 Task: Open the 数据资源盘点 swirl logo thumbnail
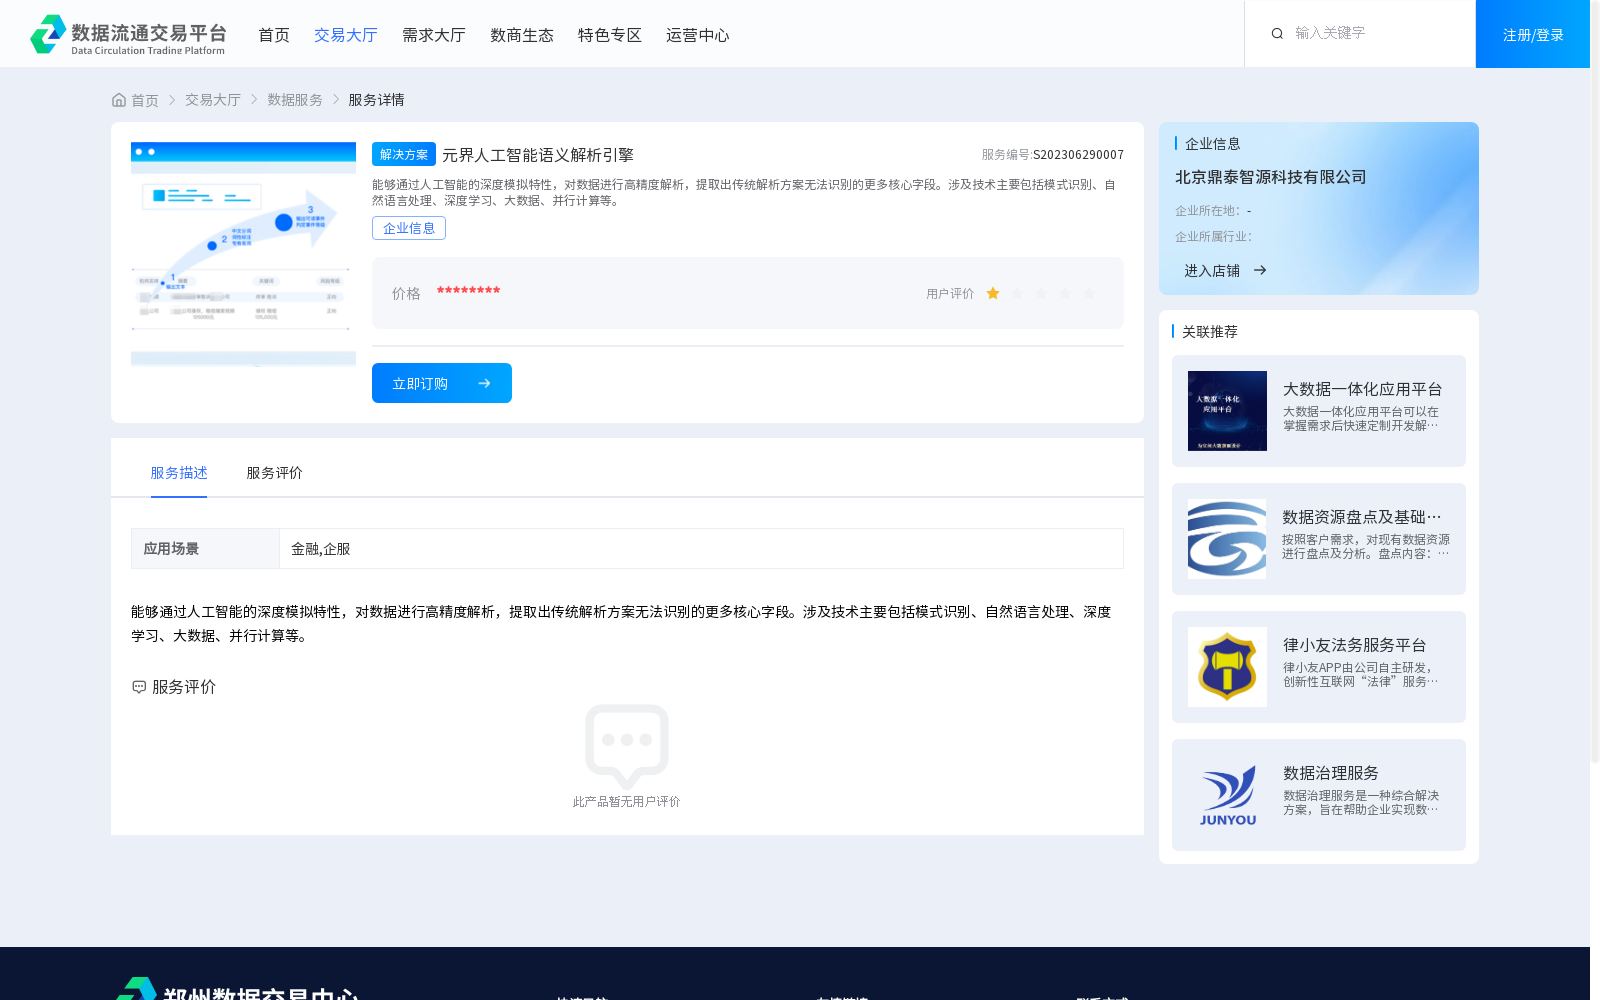pos(1227,539)
